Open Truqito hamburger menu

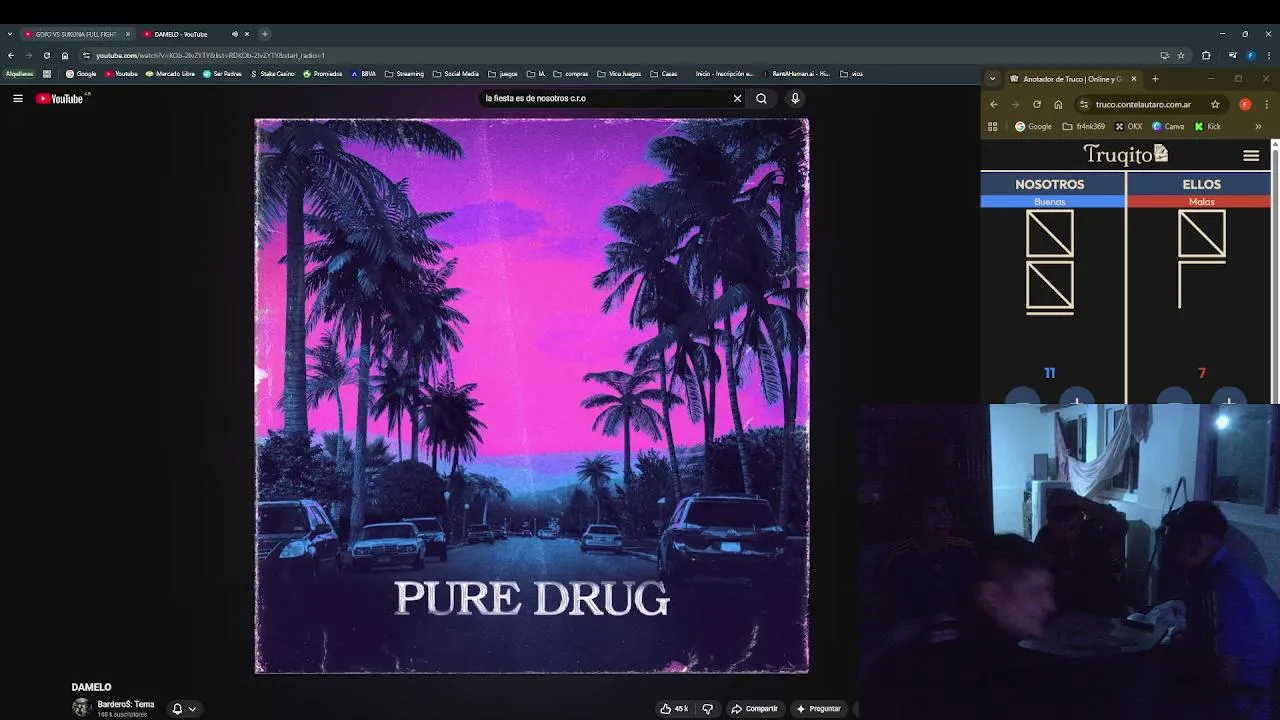[1251, 155]
